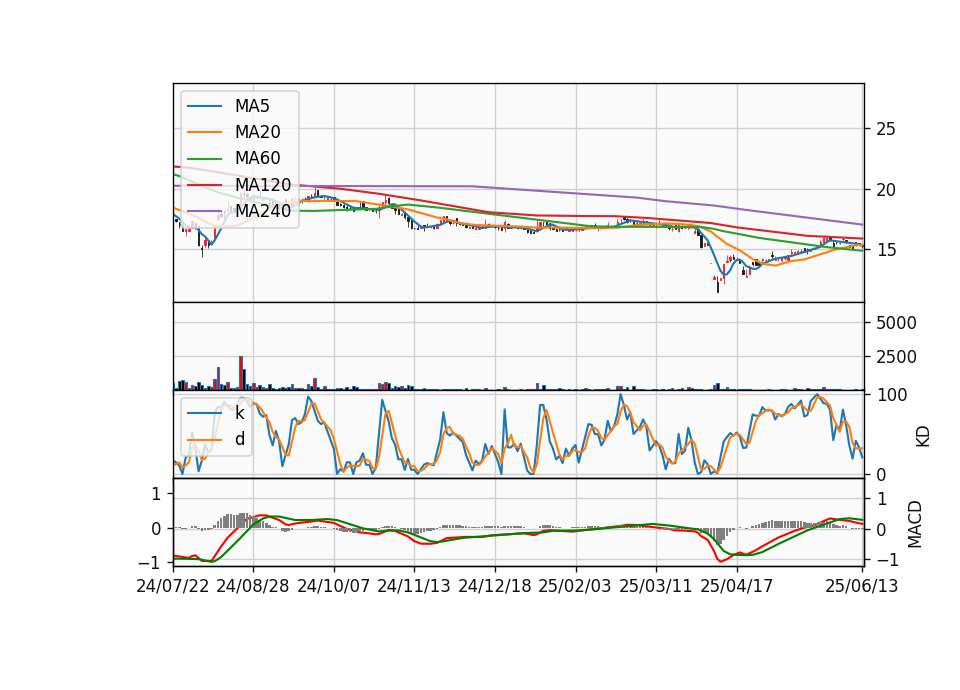
Task: Click the 24/12/18 date label
Action: click(495, 586)
